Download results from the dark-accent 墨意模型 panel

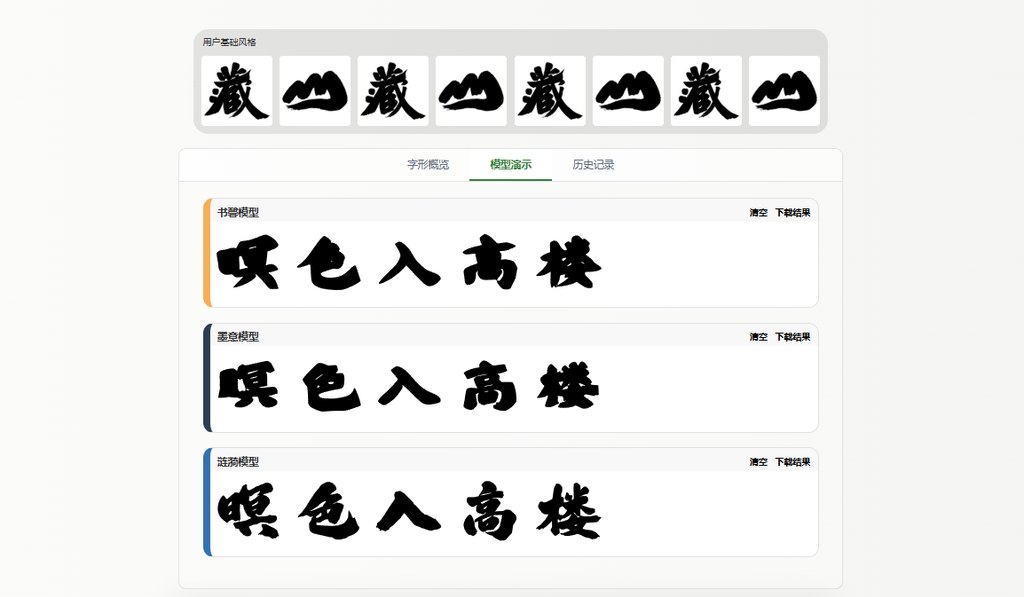pos(793,337)
